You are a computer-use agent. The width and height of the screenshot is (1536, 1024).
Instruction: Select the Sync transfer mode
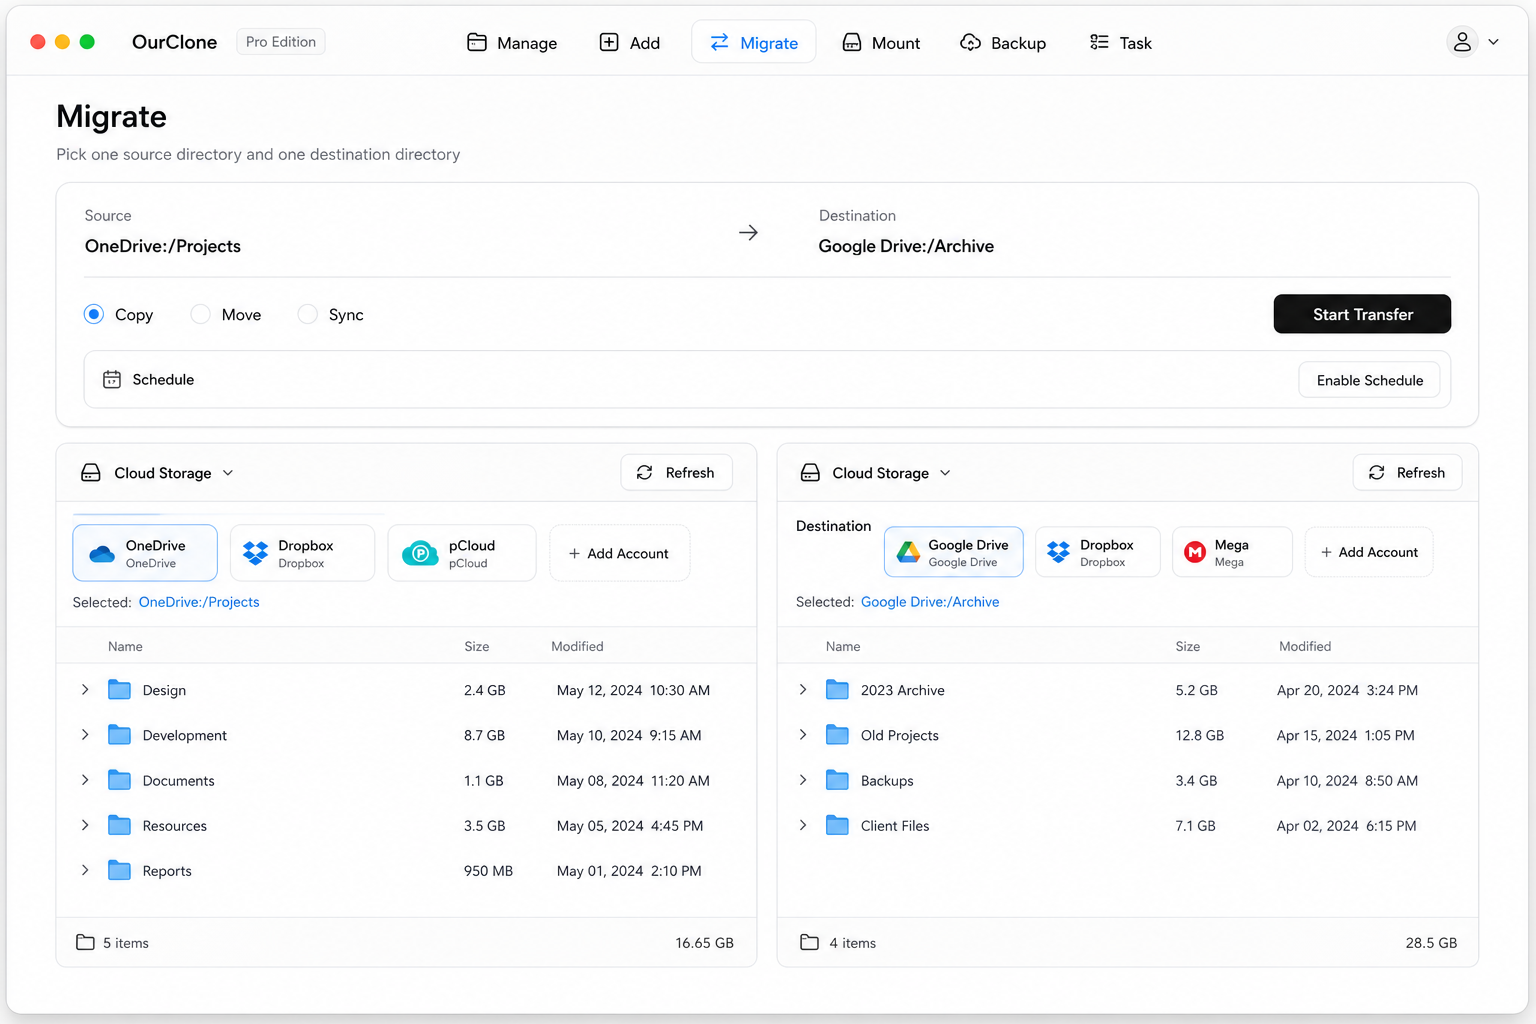coord(308,314)
